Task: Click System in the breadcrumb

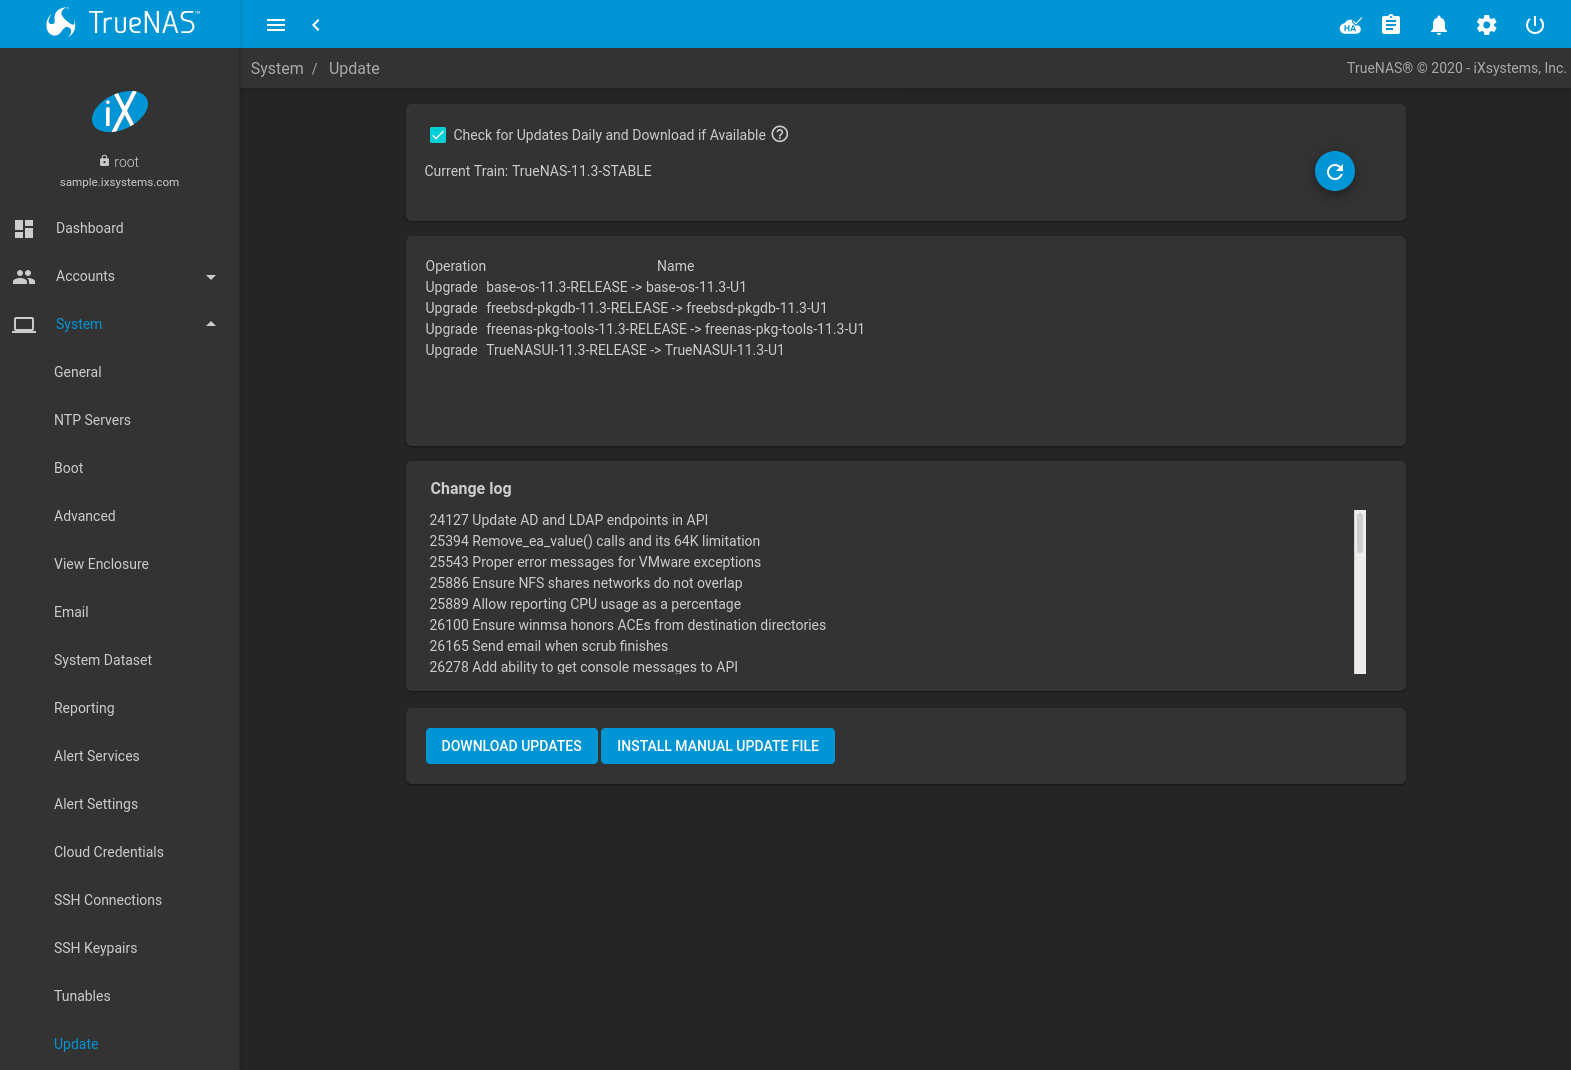Action: point(277,68)
